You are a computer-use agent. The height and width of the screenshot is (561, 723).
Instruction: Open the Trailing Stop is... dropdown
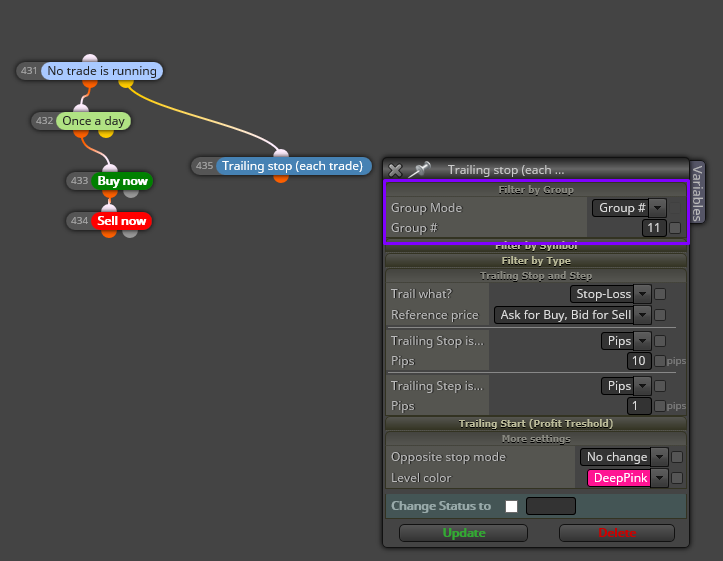tap(626, 341)
